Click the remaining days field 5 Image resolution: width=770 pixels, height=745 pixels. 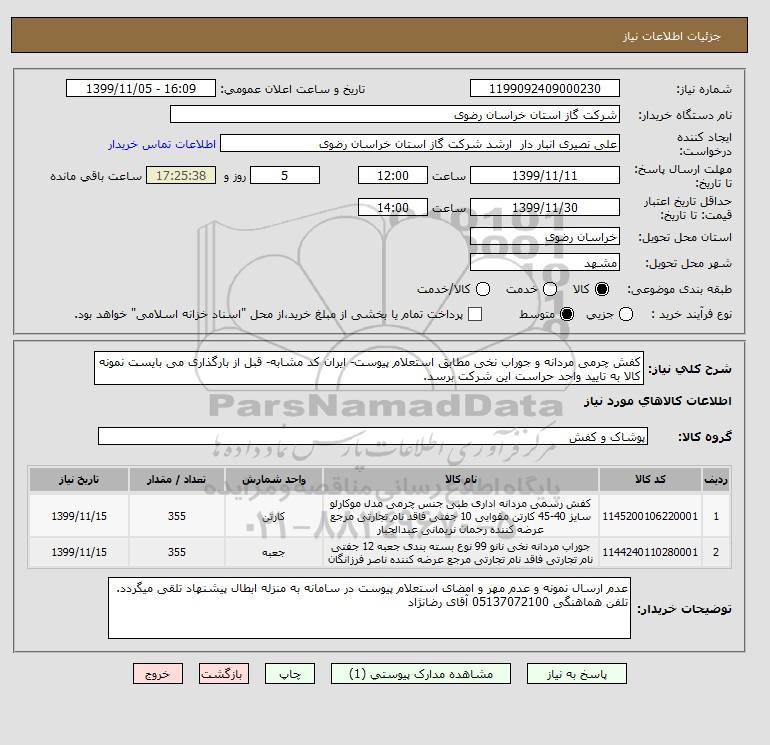285,175
